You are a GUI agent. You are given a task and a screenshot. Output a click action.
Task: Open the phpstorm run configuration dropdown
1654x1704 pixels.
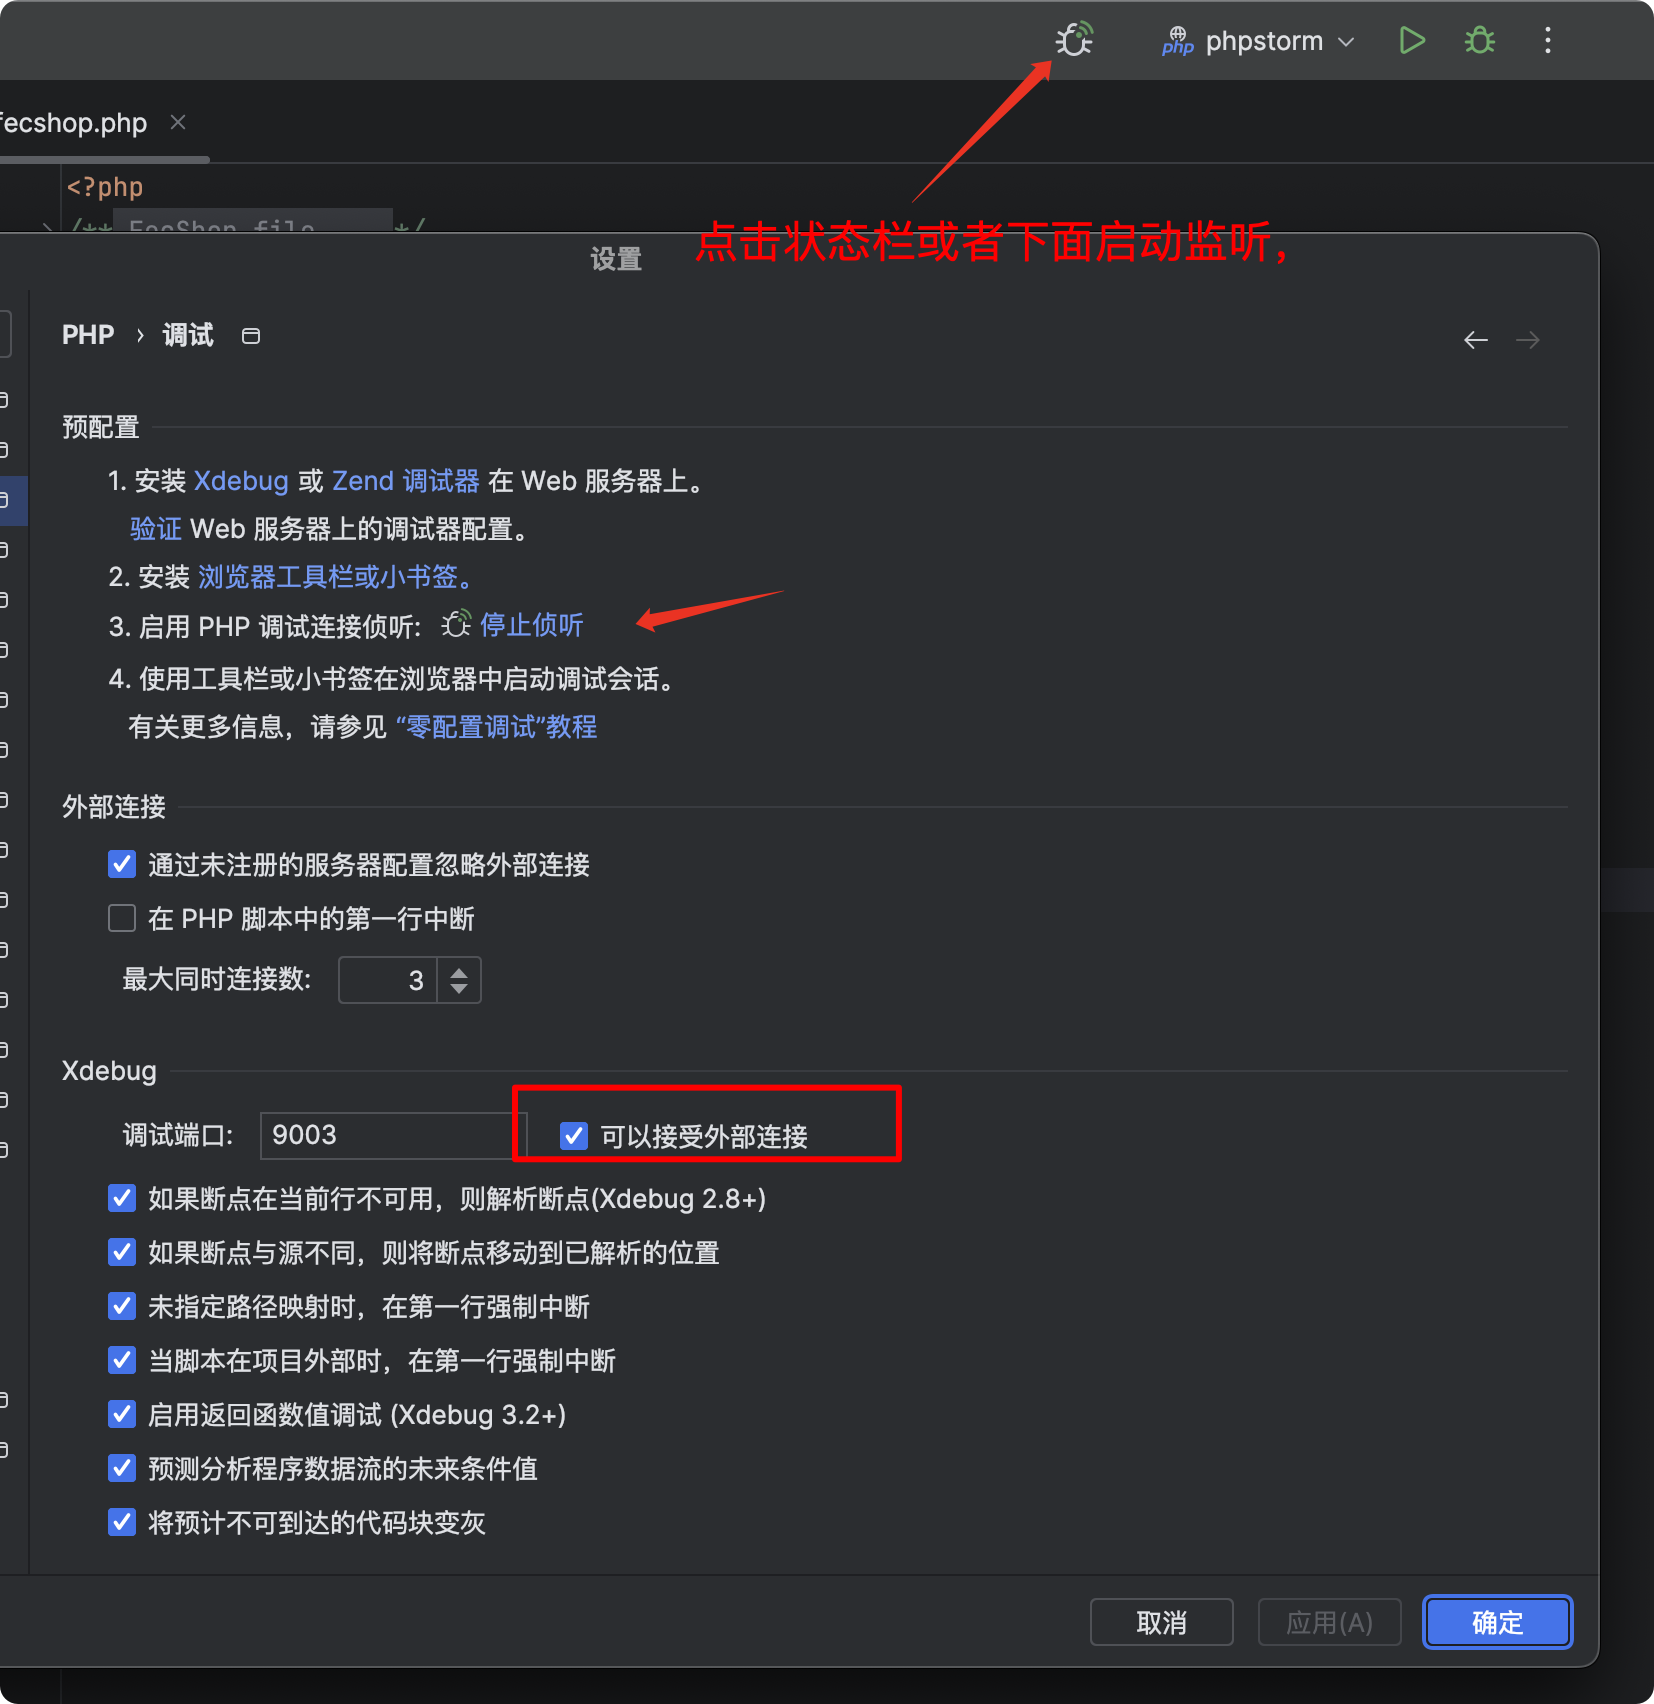coord(1260,41)
